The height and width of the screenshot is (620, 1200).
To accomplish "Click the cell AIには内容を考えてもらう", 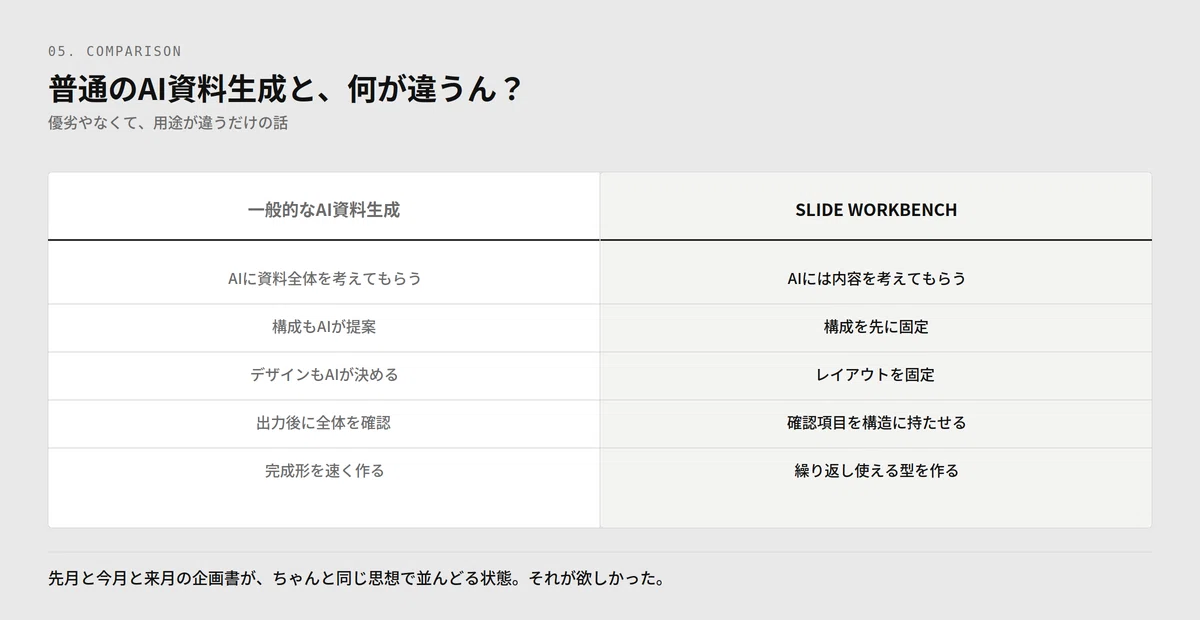I will (876, 279).
